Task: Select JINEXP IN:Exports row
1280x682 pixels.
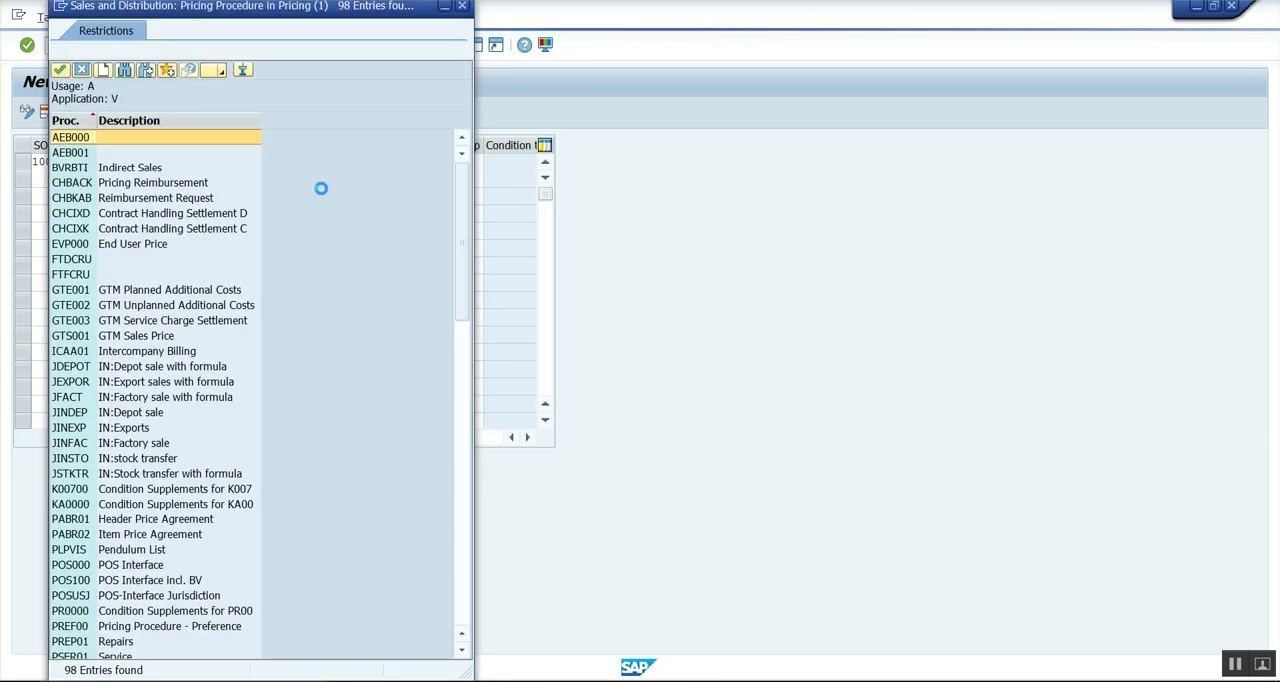Action: [156, 428]
